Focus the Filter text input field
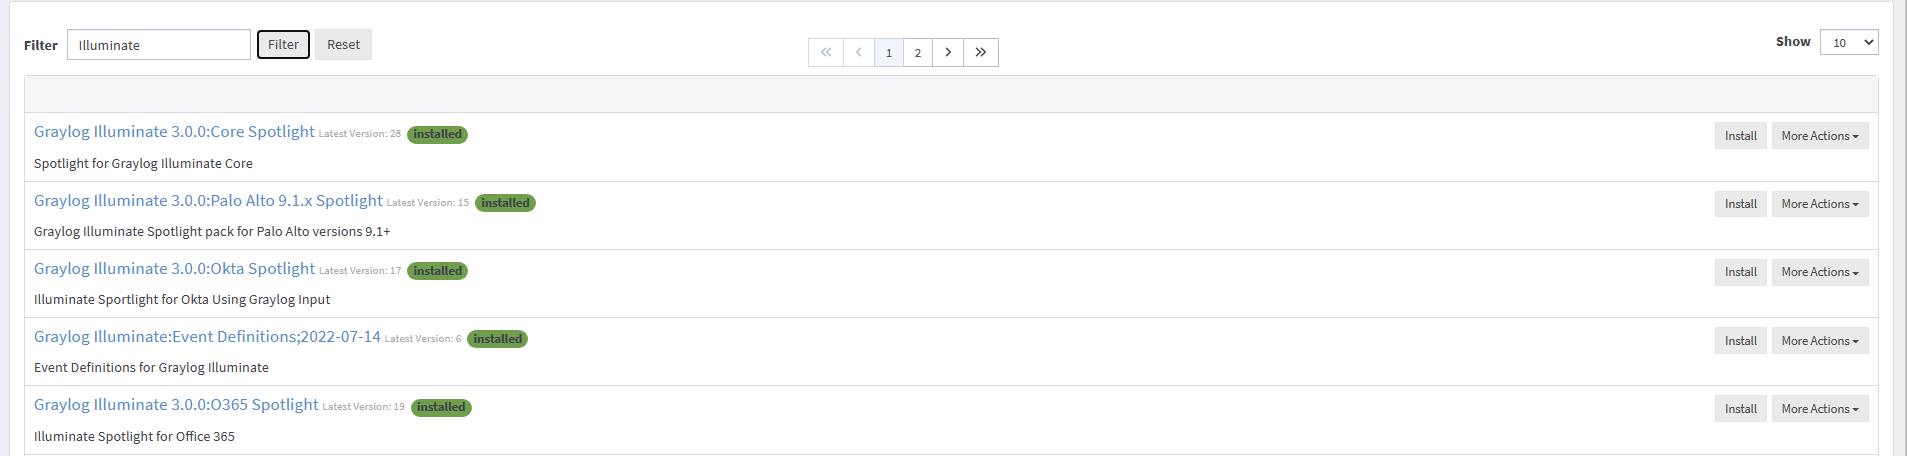Viewport: 1907px width, 456px height. pyautogui.click(x=159, y=45)
